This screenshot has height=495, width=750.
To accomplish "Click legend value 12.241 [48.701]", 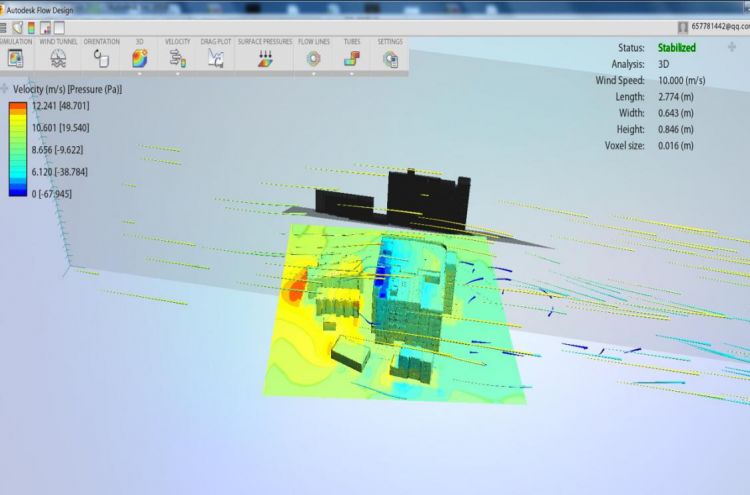I will click(x=61, y=106).
